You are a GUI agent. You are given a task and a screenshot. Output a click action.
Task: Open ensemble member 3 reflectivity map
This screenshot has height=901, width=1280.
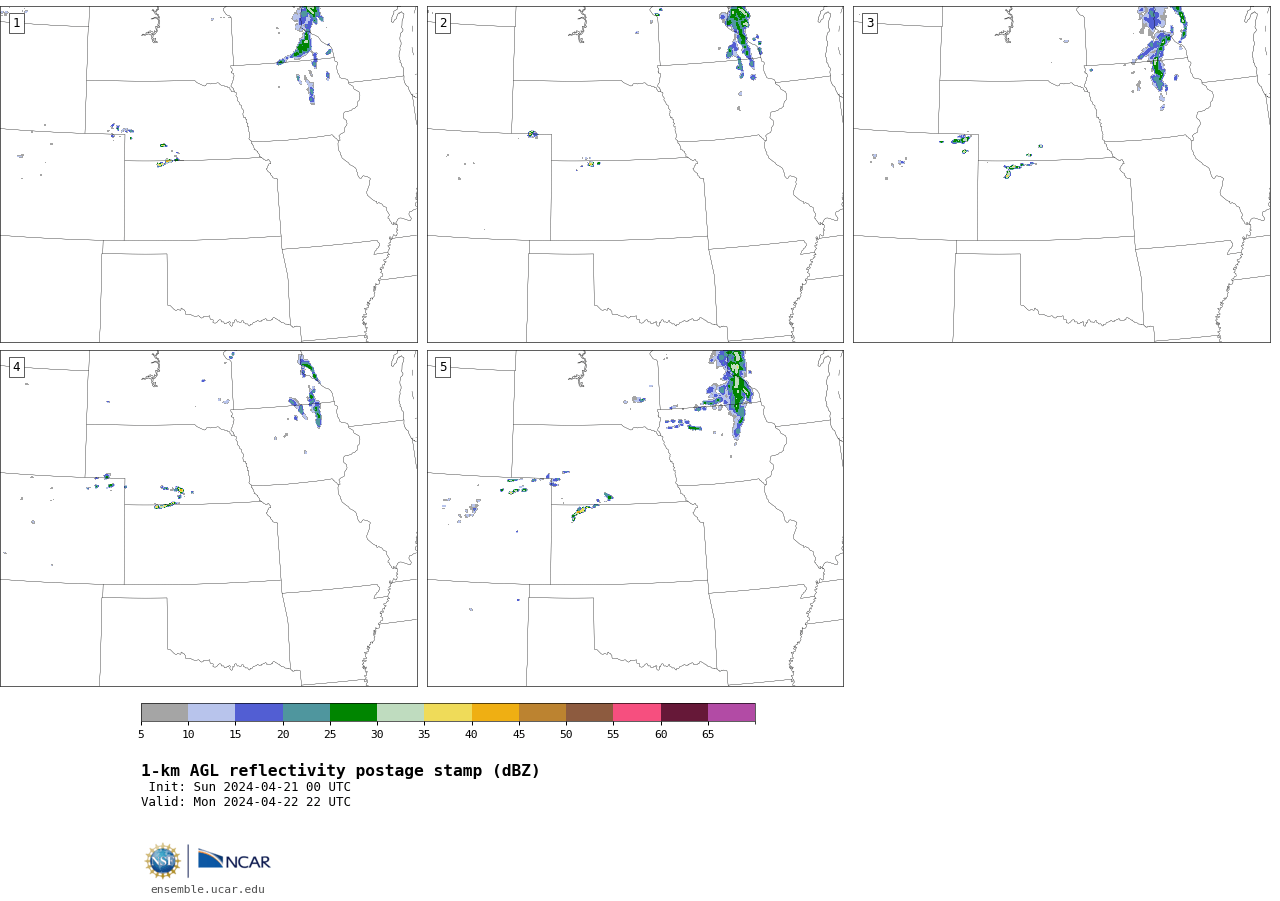(x=1061, y=174)
